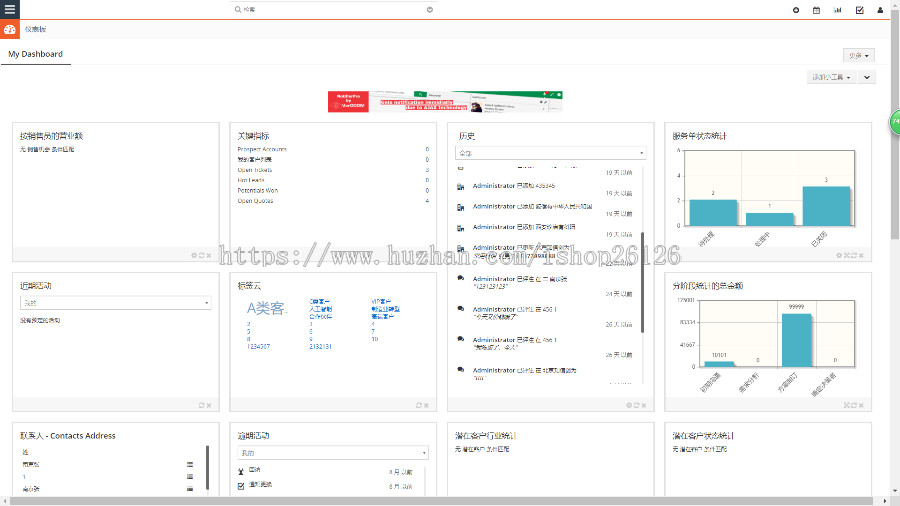900x506 pixels.
Task: Open settings gear of 按销售员的营业额 widget
Action: (x=194, y=255)
